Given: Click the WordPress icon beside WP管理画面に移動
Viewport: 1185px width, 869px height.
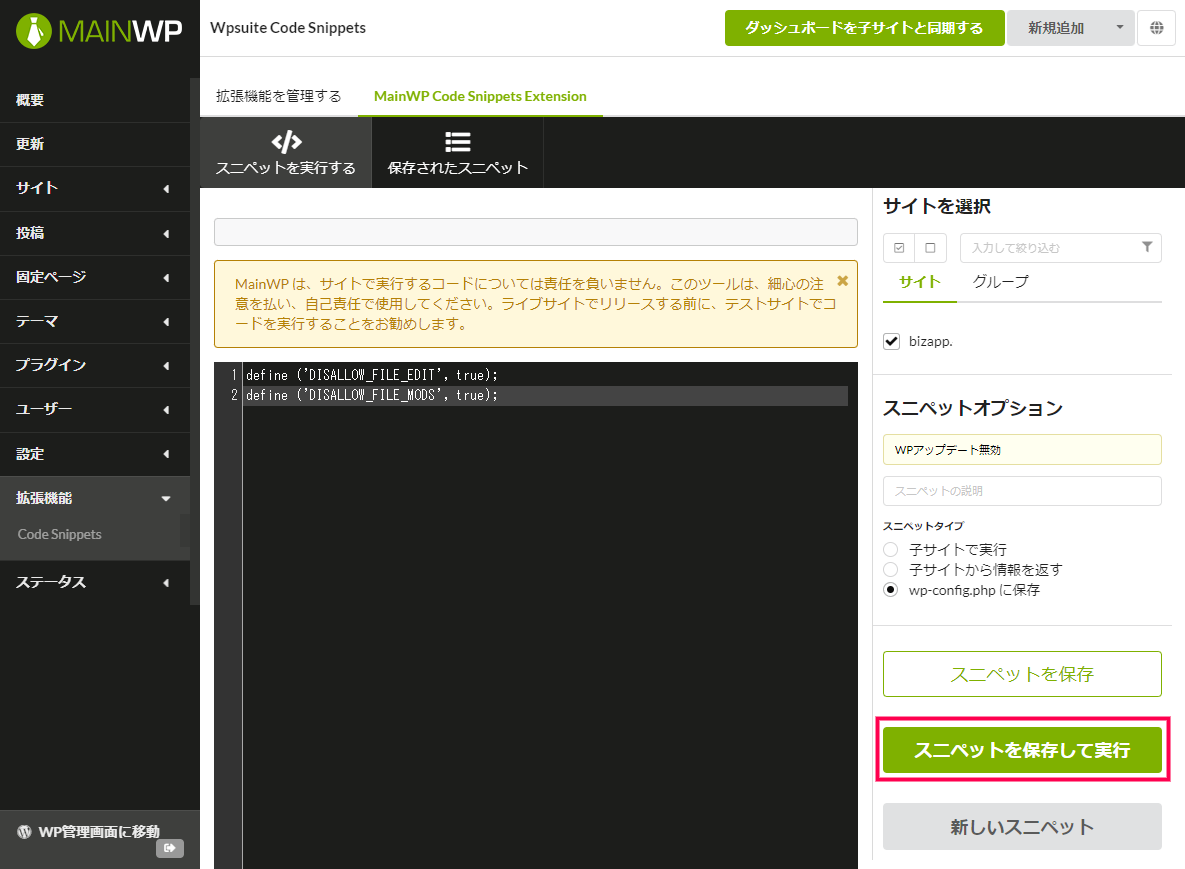Looking at the screenshot, I should (x=24, y=832).
